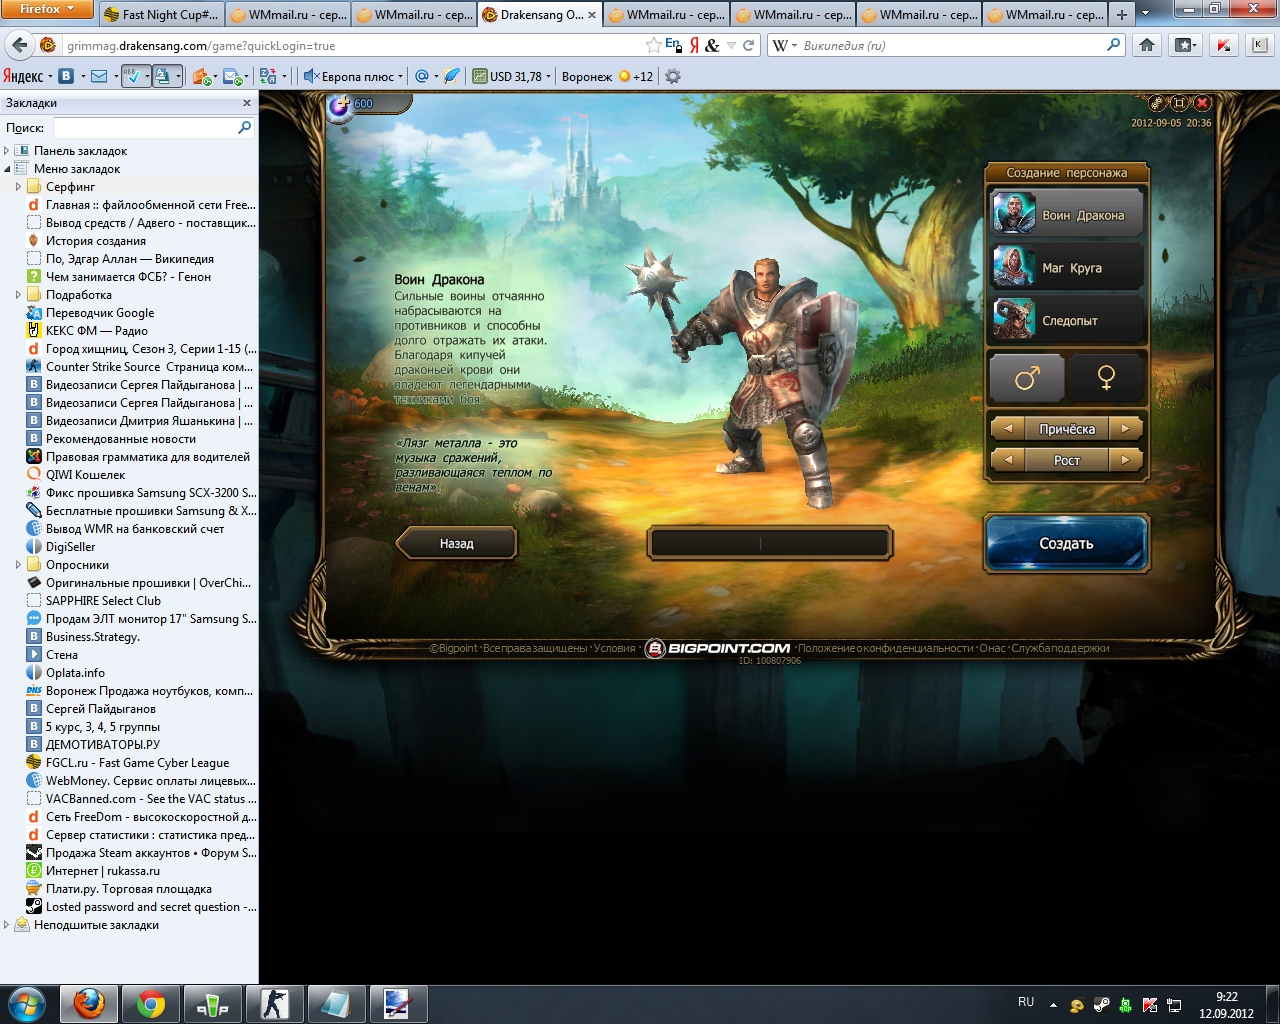Open the Условия link in footer
Image resolution: width=1280 pixels, height=1024 pixels.
point(615,648)
